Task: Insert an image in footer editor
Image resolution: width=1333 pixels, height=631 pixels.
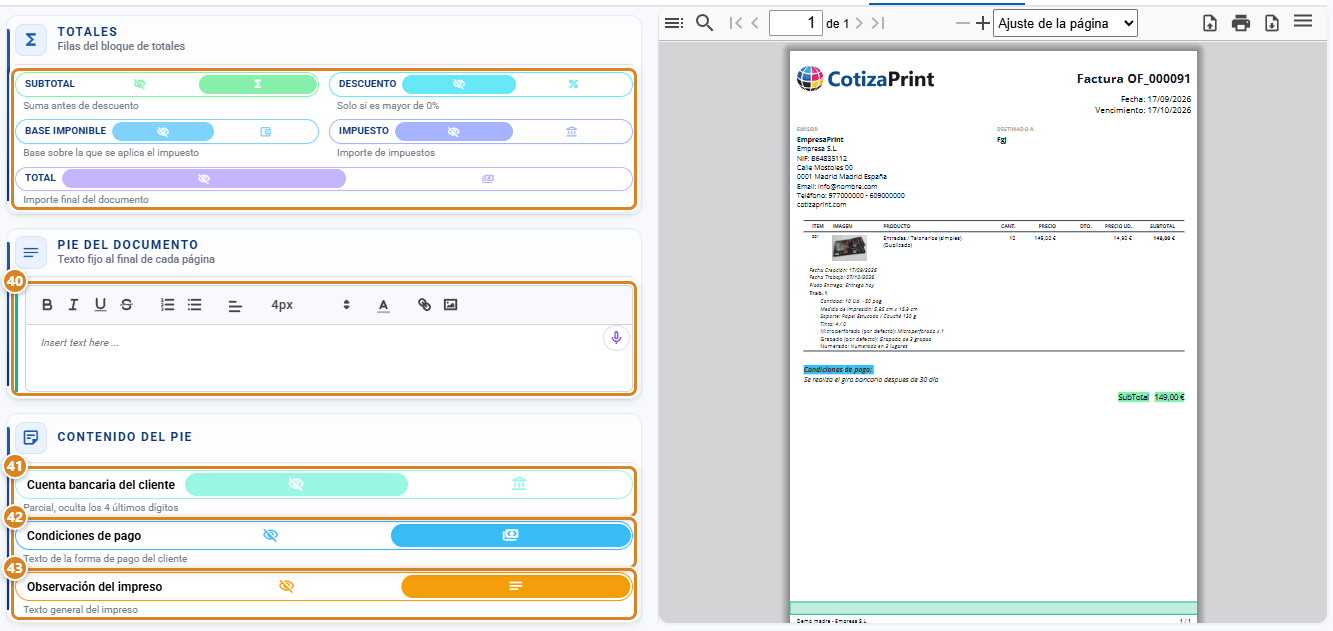Action: click(x=451, y=305)
